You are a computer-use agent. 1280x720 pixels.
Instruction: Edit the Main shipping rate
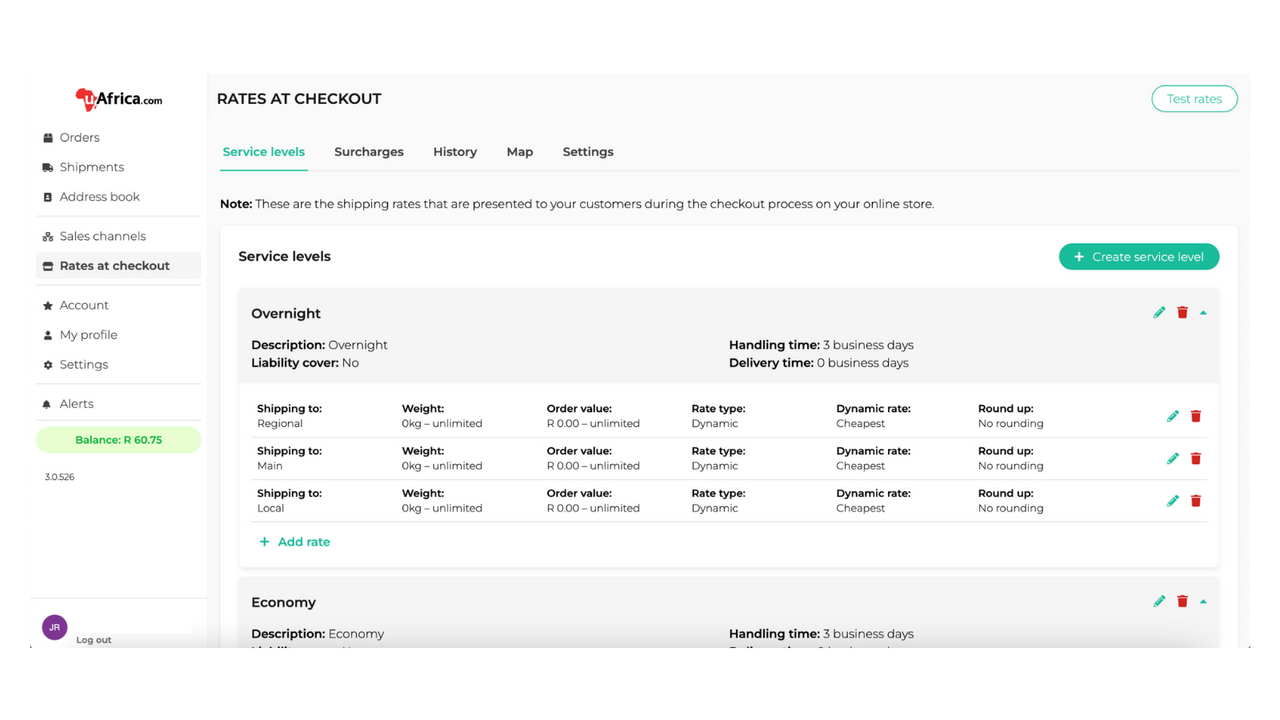pyautogui.click(x=1173, y=458)
